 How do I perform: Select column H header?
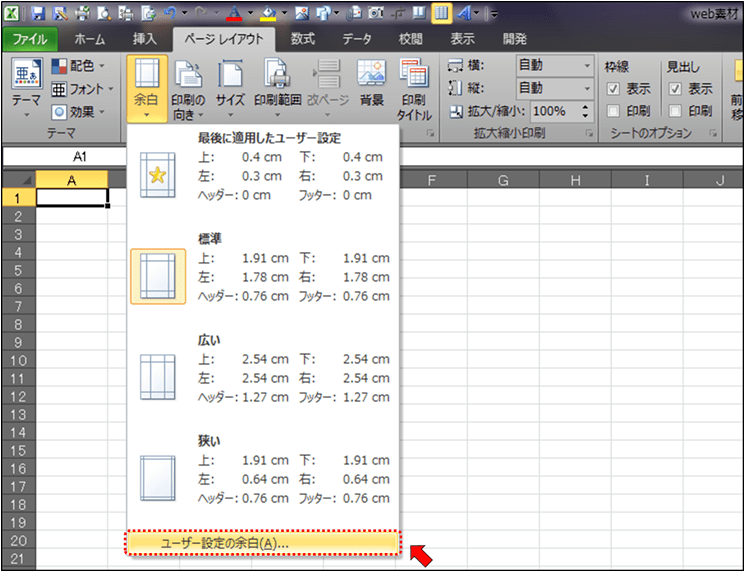(x=575, y=181)
